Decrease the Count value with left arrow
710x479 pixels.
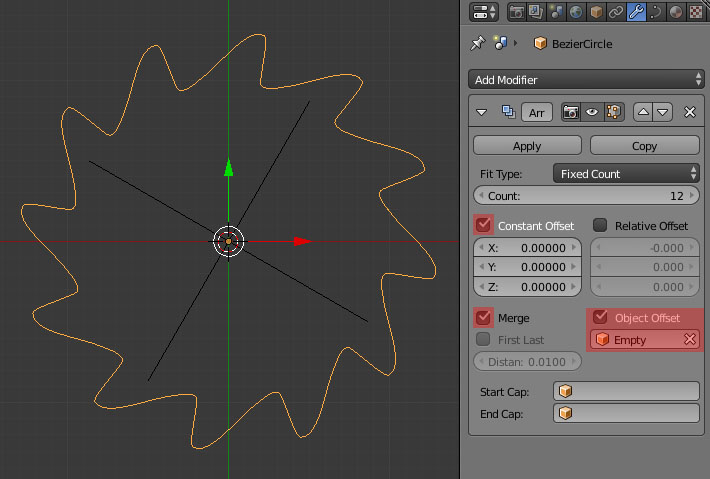point(481,196)
